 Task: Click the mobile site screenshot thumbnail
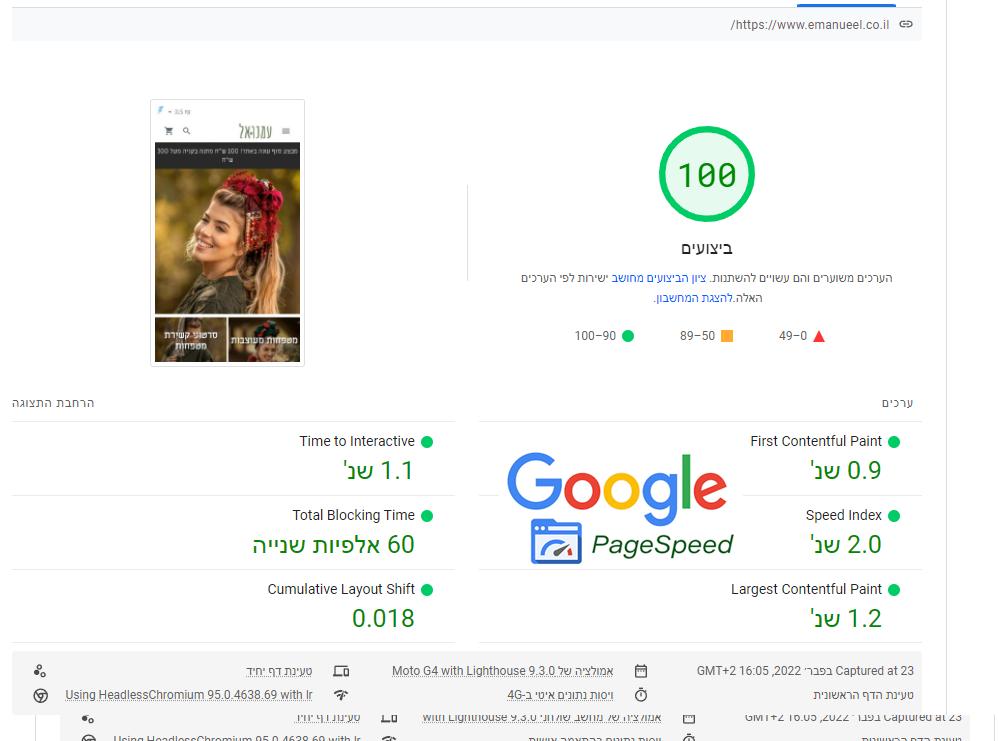(x=228, y=233)
